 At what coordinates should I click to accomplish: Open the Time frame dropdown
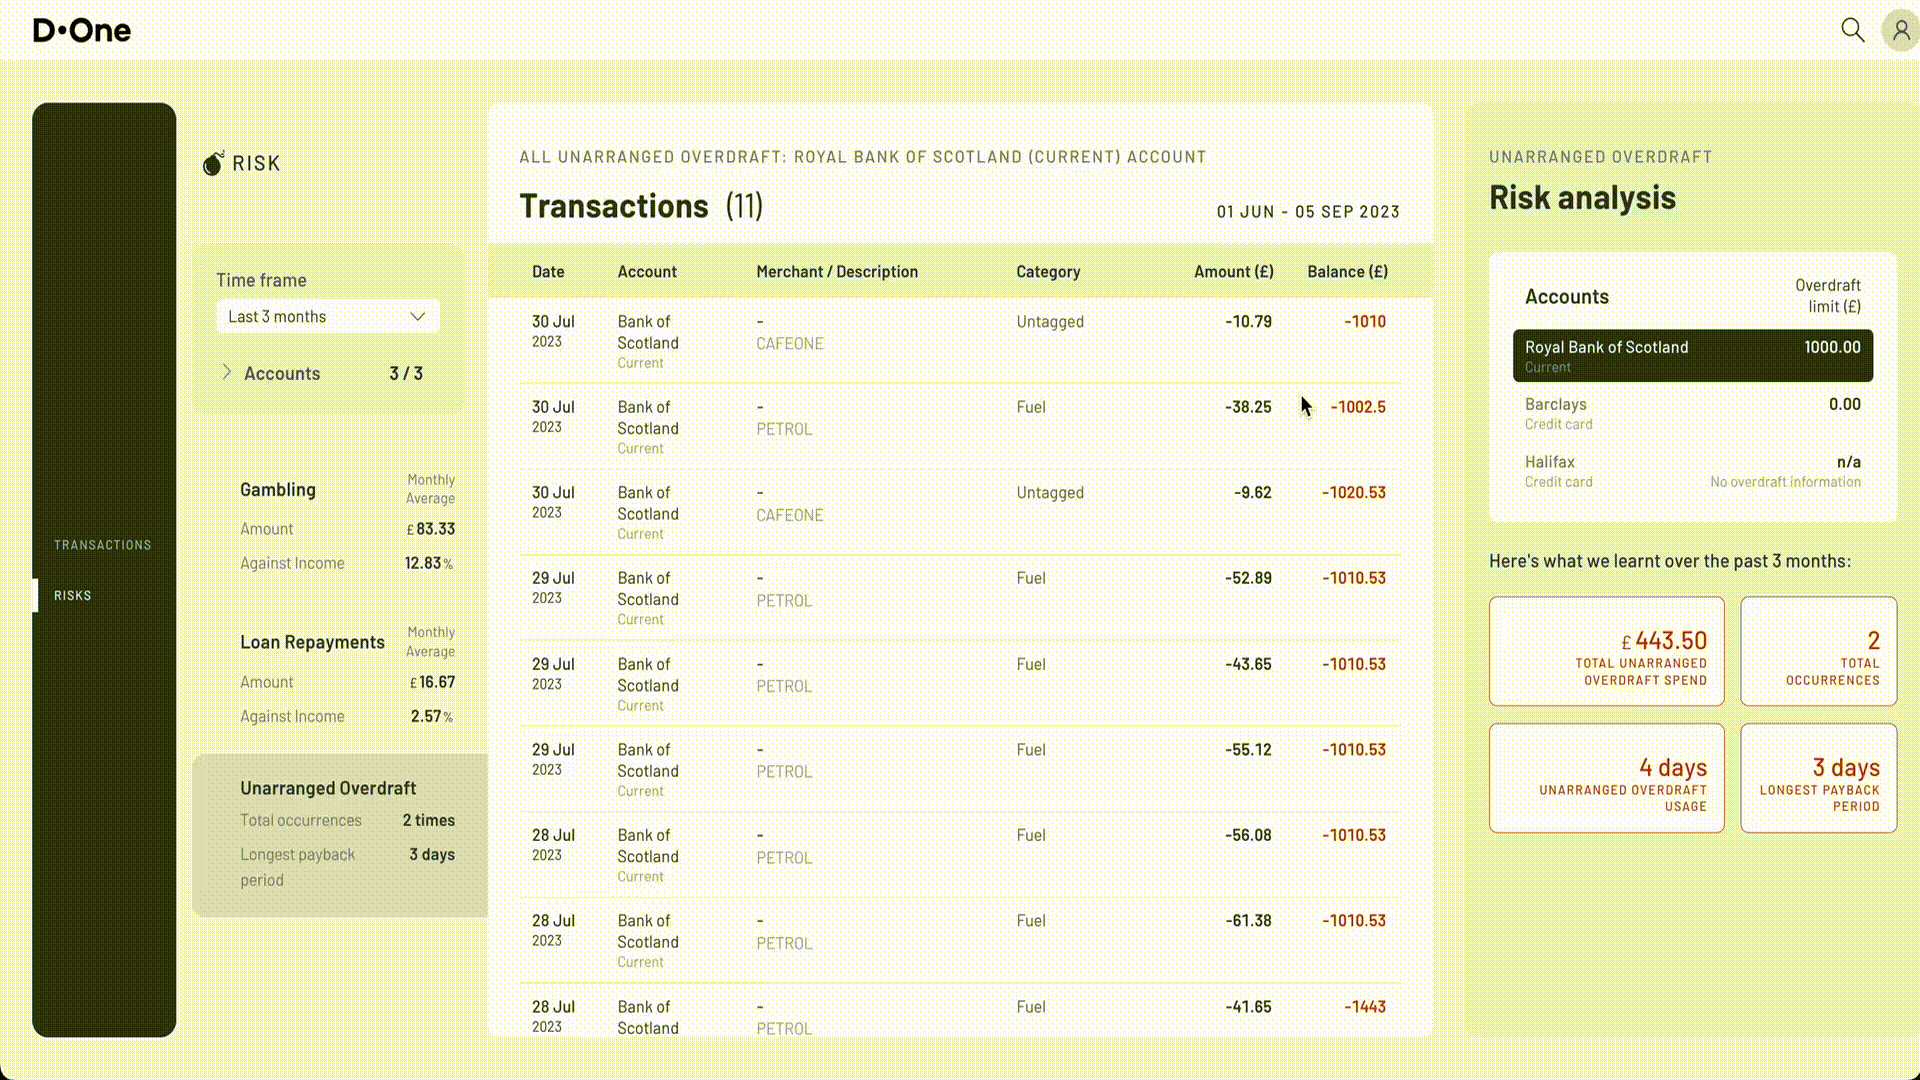(x=327, y=317)
